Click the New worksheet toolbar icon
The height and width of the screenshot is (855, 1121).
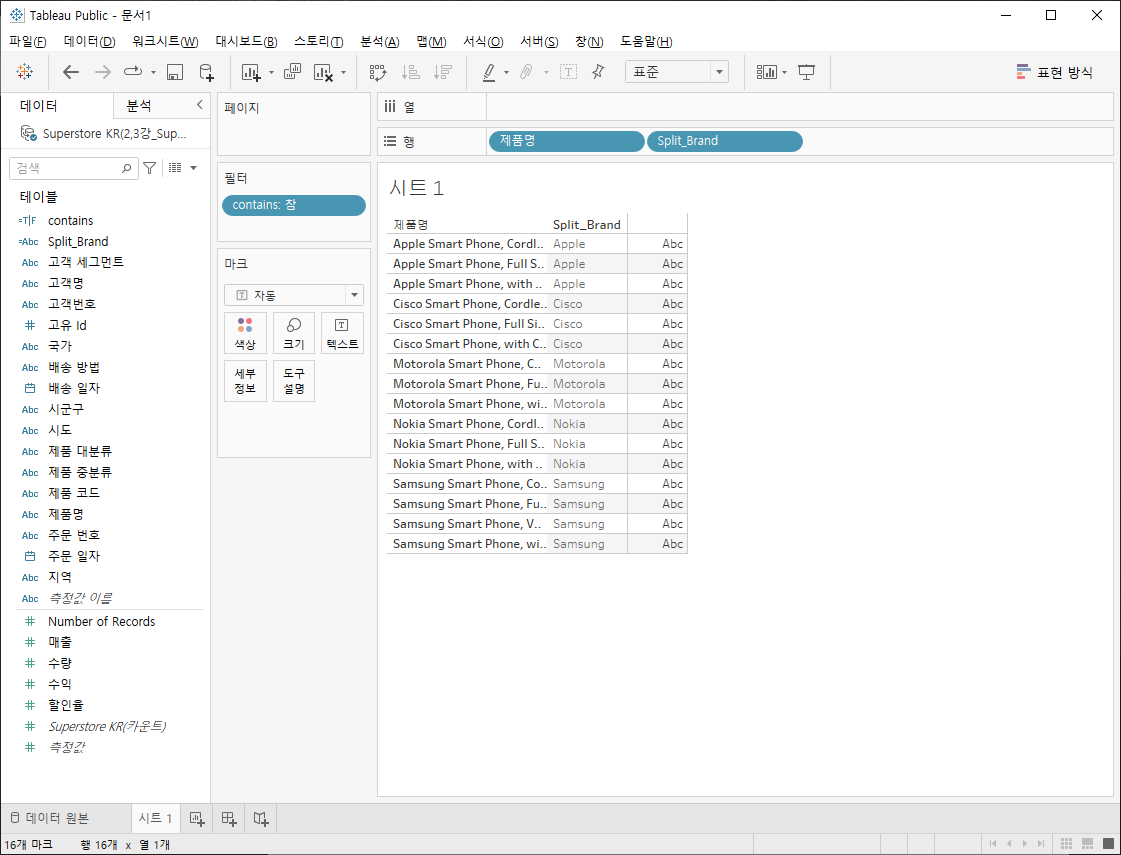(250, 71)
